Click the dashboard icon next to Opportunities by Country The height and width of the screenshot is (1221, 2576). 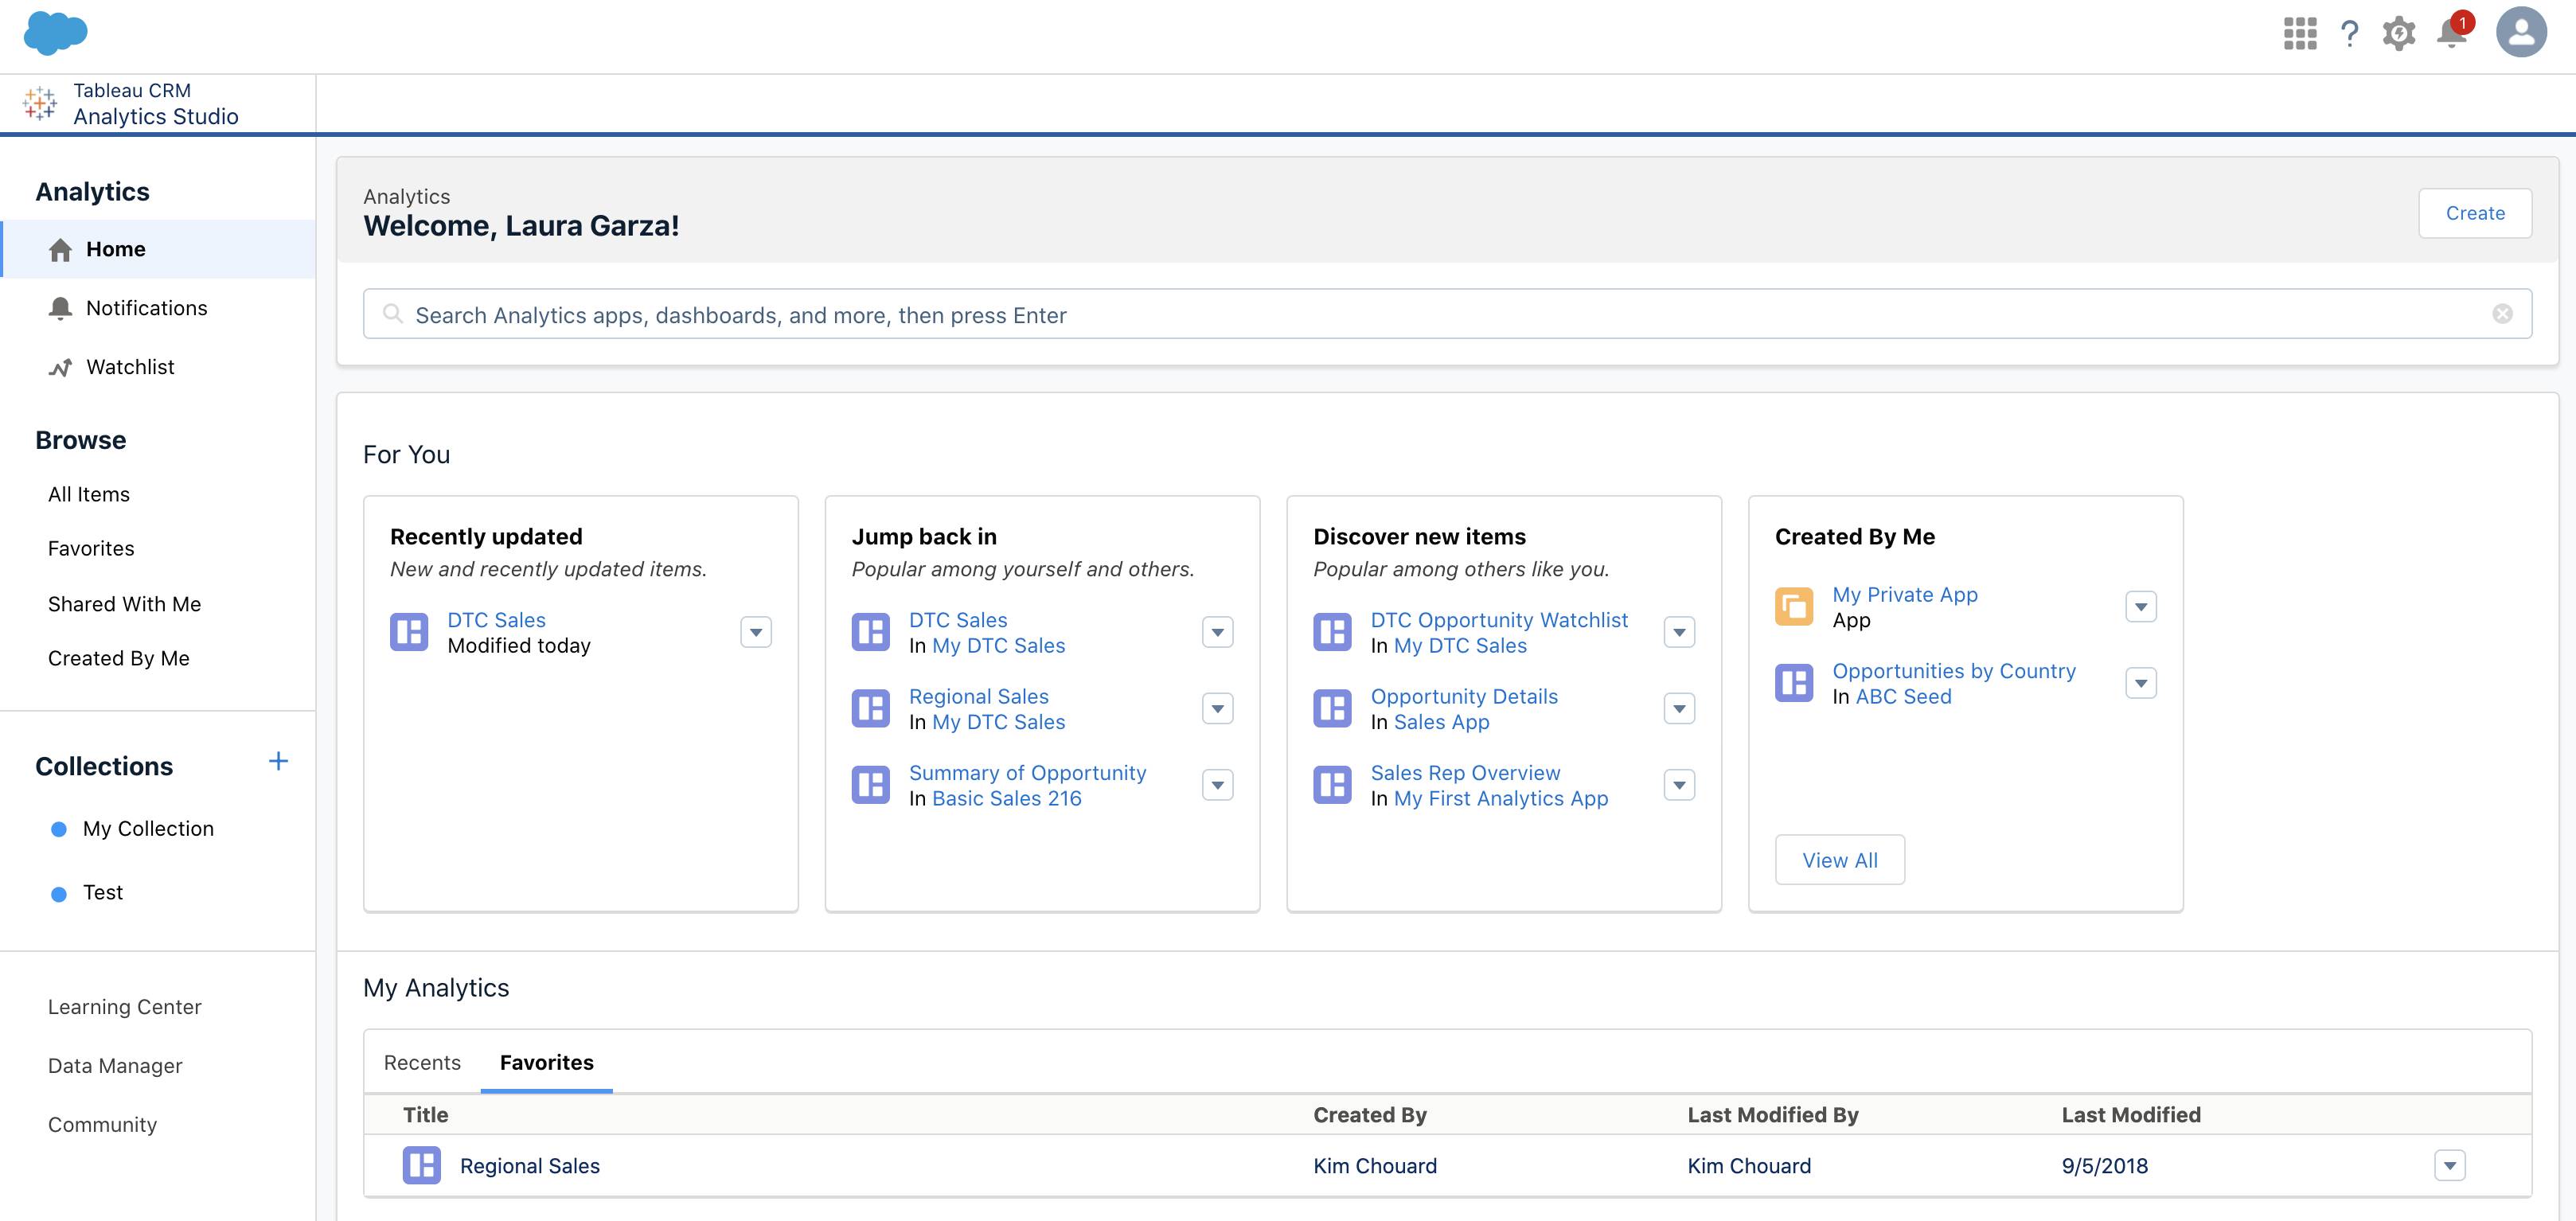pyautogui.click(x=1794, y=683)
